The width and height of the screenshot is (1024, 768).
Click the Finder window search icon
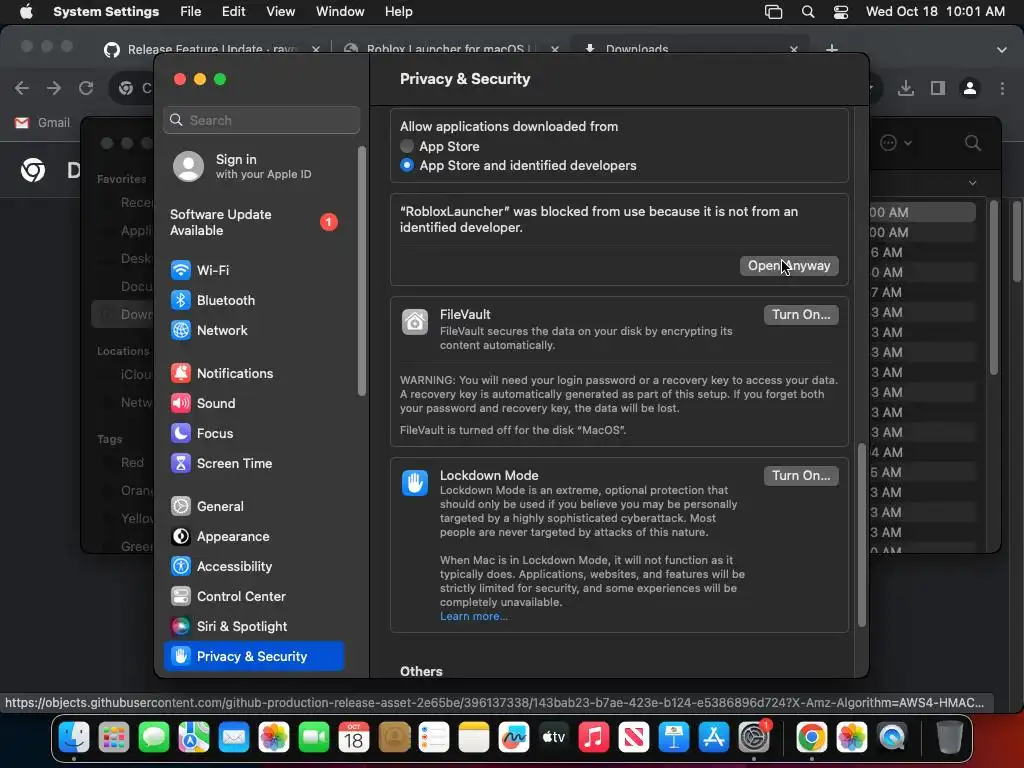(x=972, y=142)
